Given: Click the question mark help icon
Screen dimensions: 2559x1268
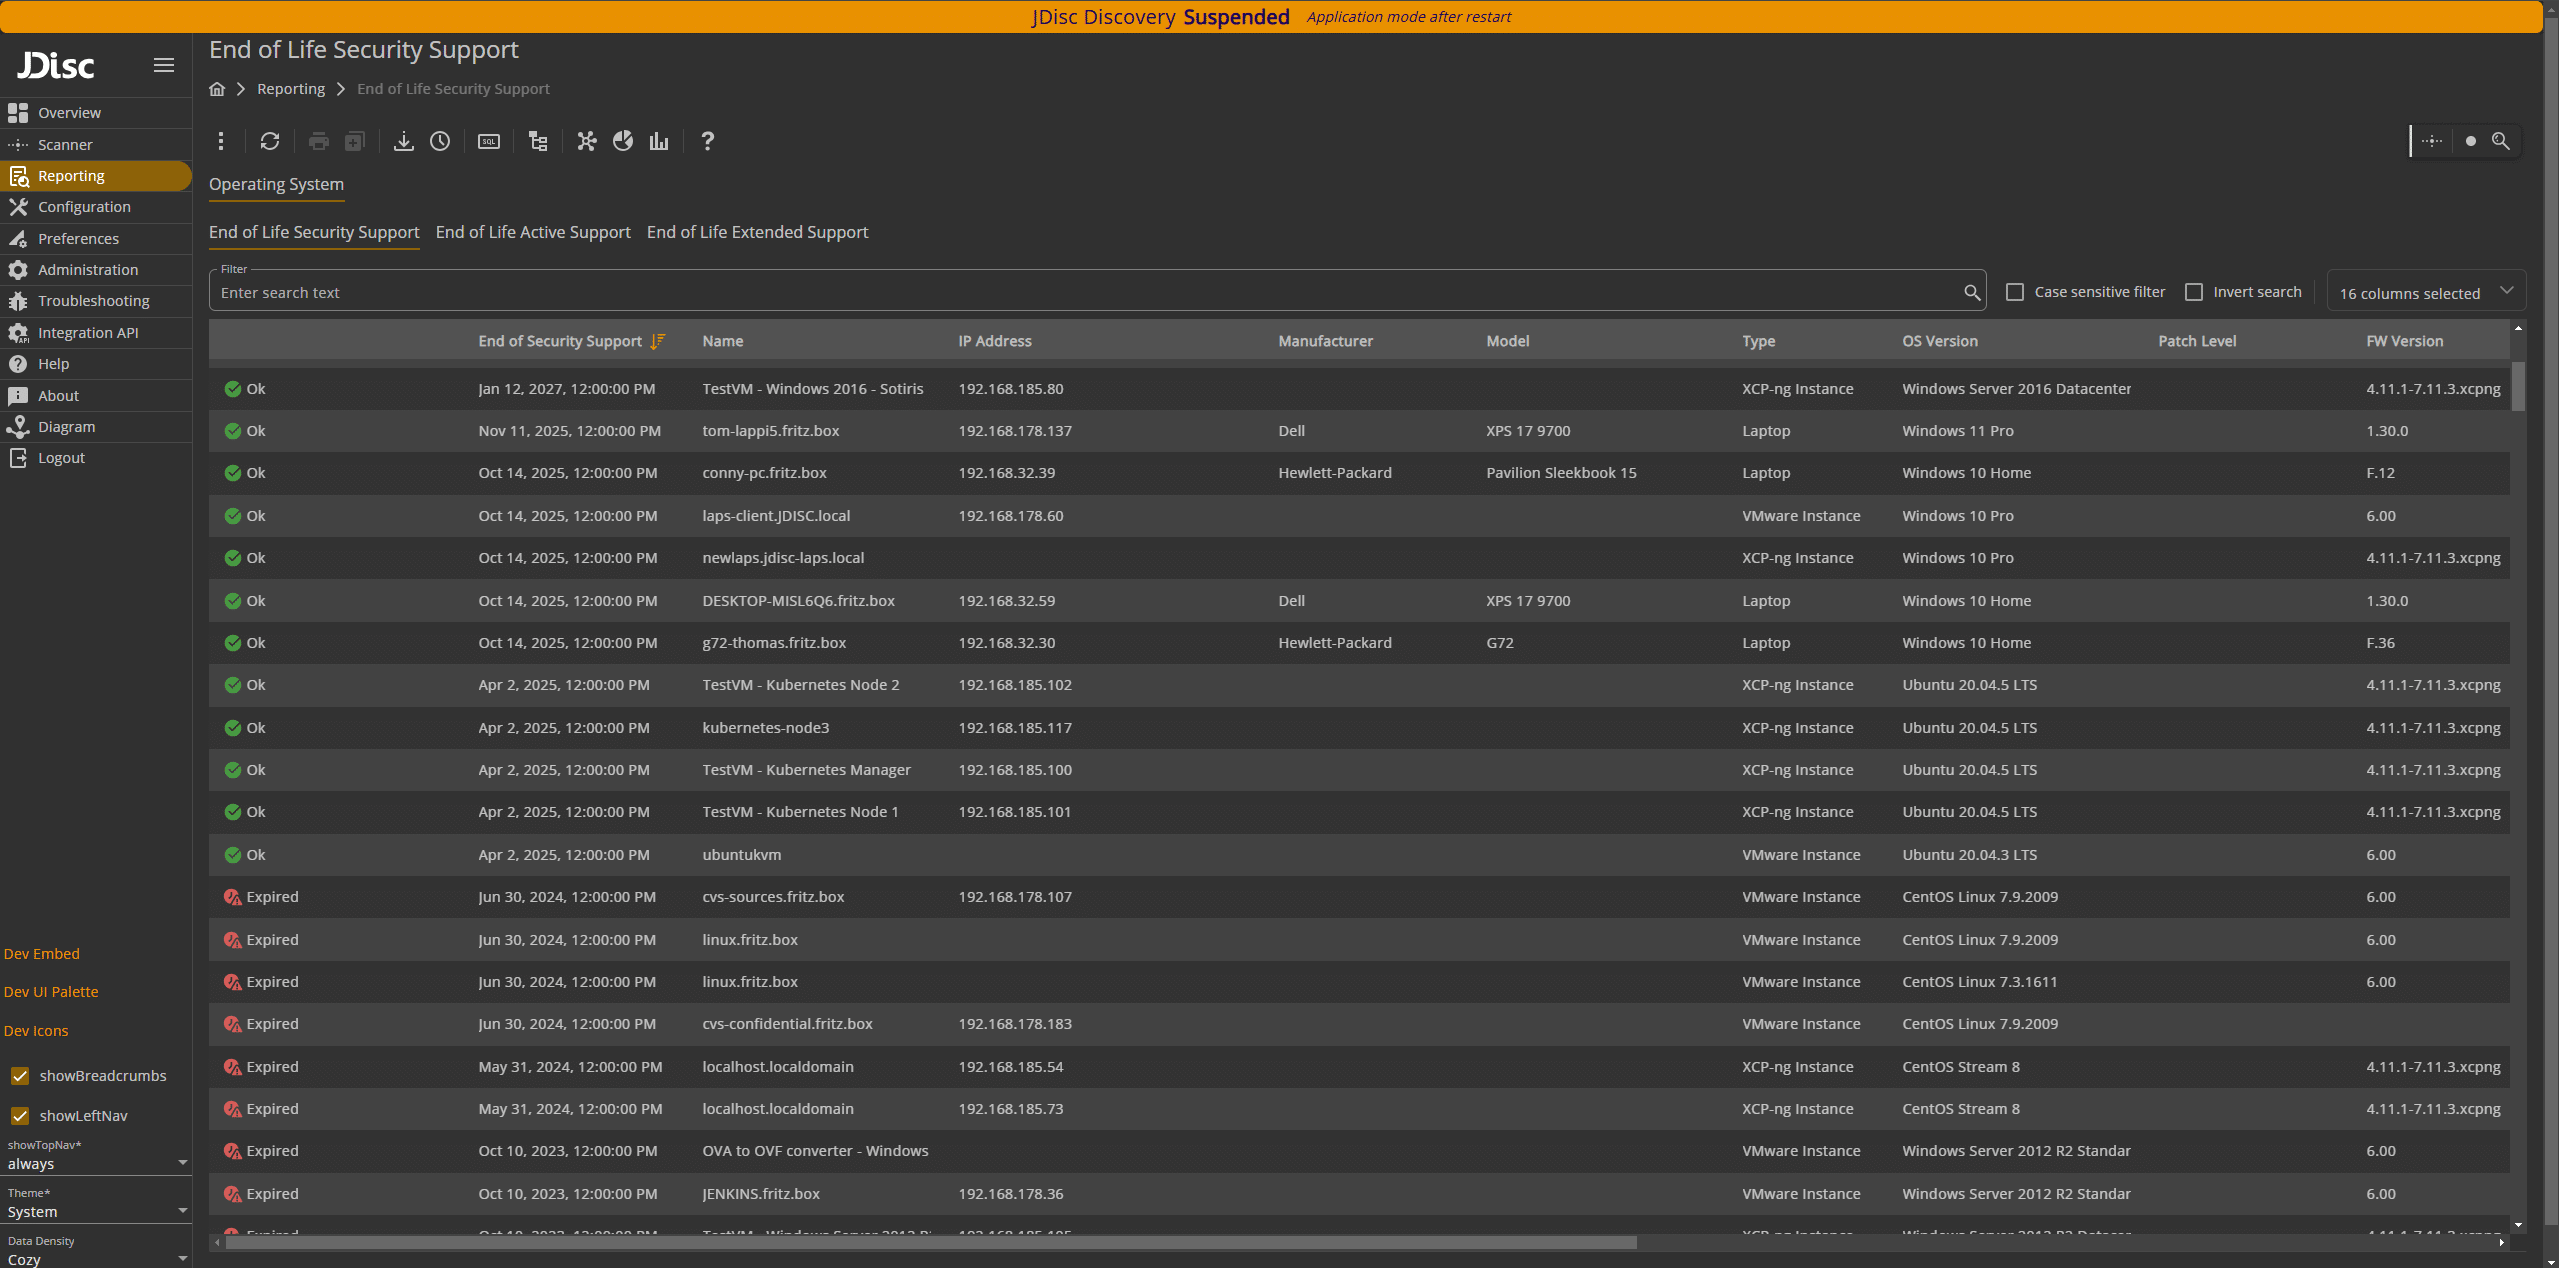Looking at the screenshot, I should click(x=707, y=141).
